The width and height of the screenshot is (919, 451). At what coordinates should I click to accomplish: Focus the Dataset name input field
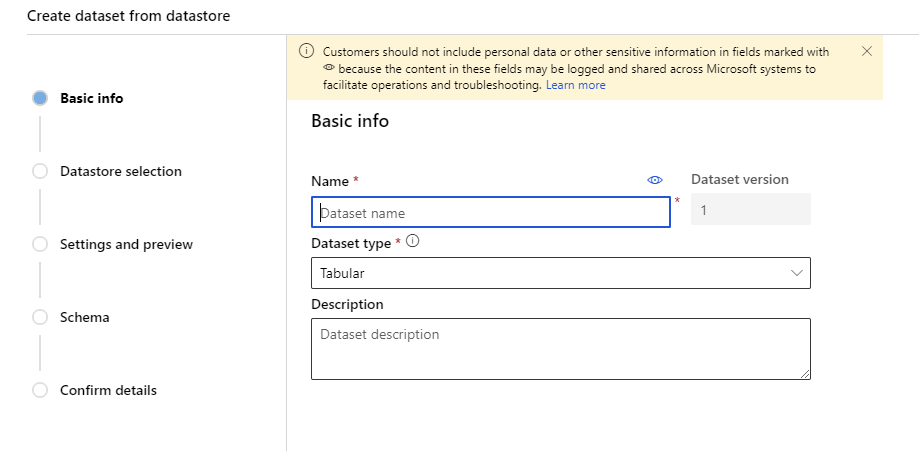pos(491,212)
